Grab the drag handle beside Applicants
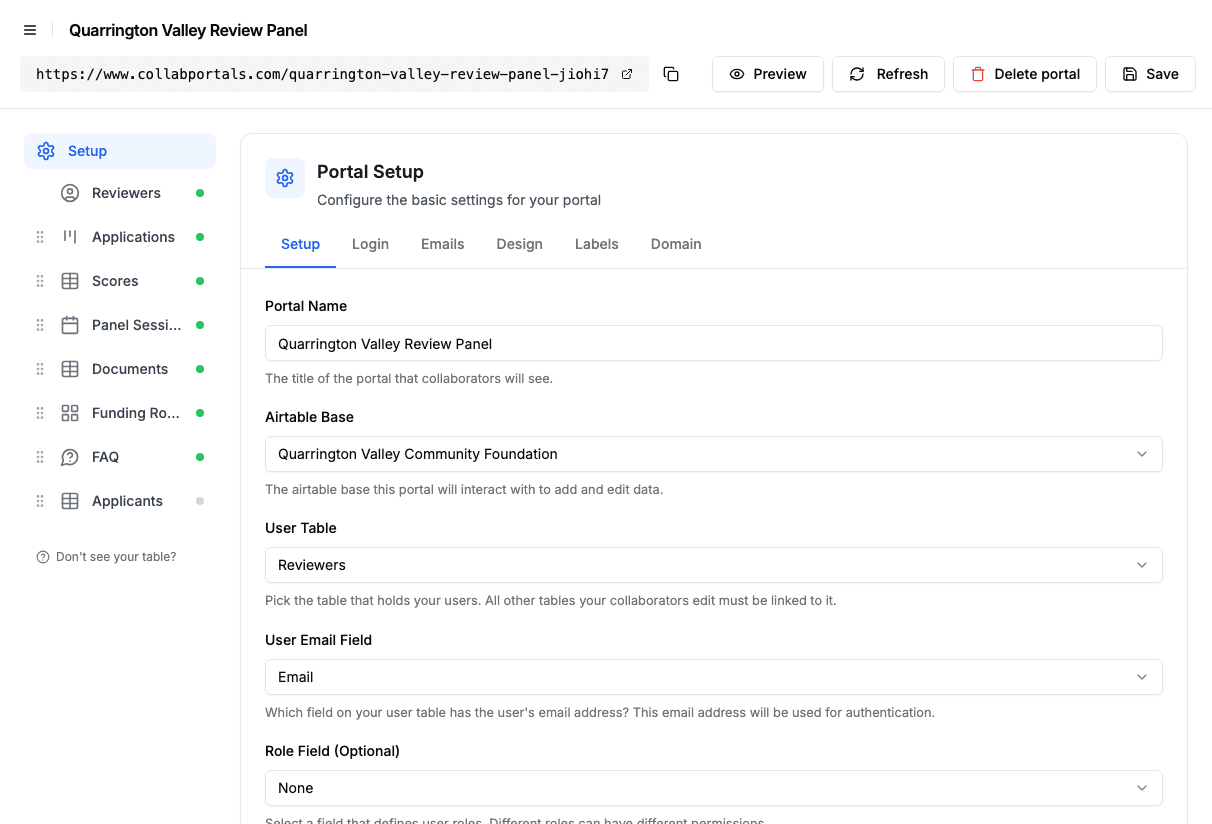1212x824 pixels. click(x=40, y=501)
